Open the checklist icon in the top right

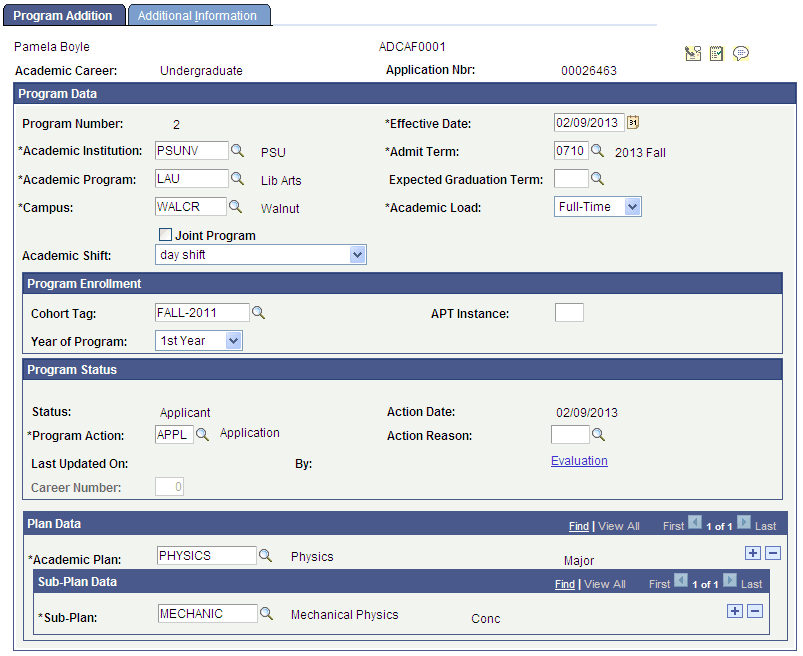click(716, 53)
